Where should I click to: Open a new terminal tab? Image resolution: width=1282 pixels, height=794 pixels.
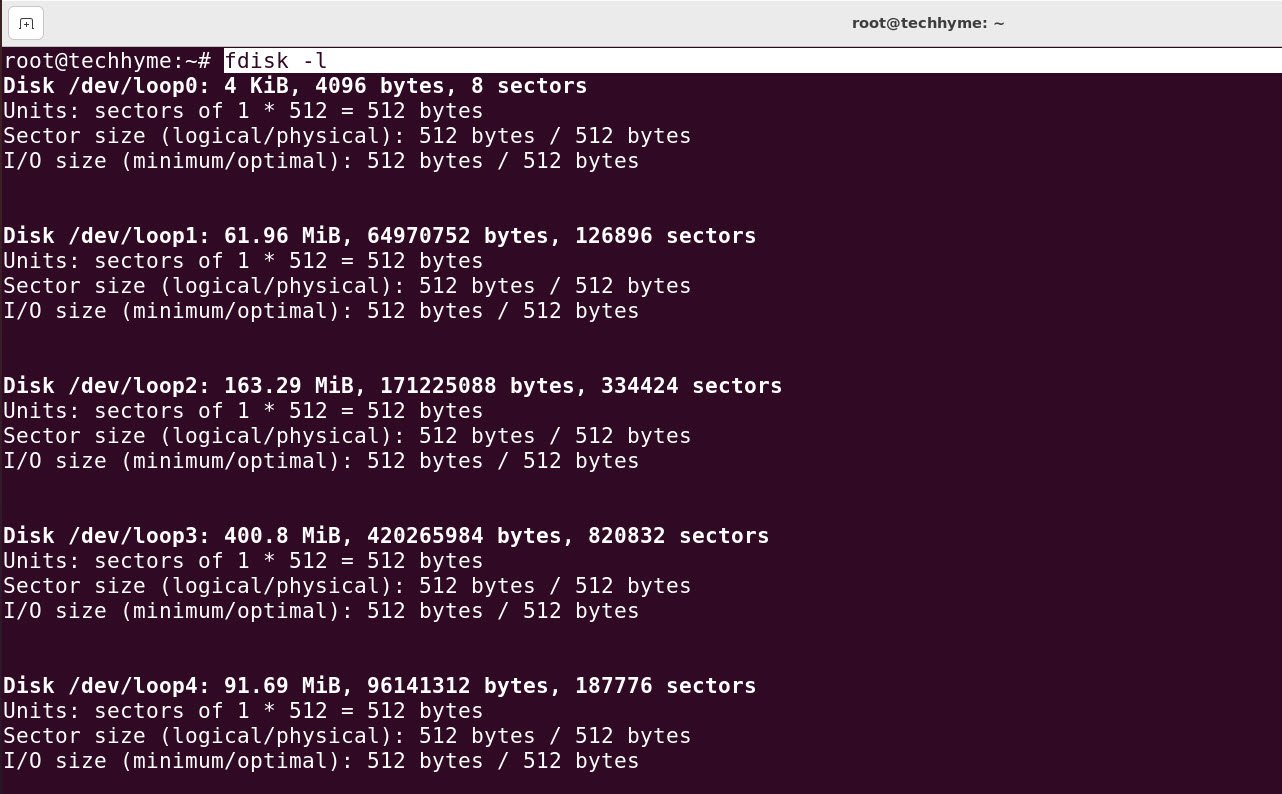tap(26, 22)
